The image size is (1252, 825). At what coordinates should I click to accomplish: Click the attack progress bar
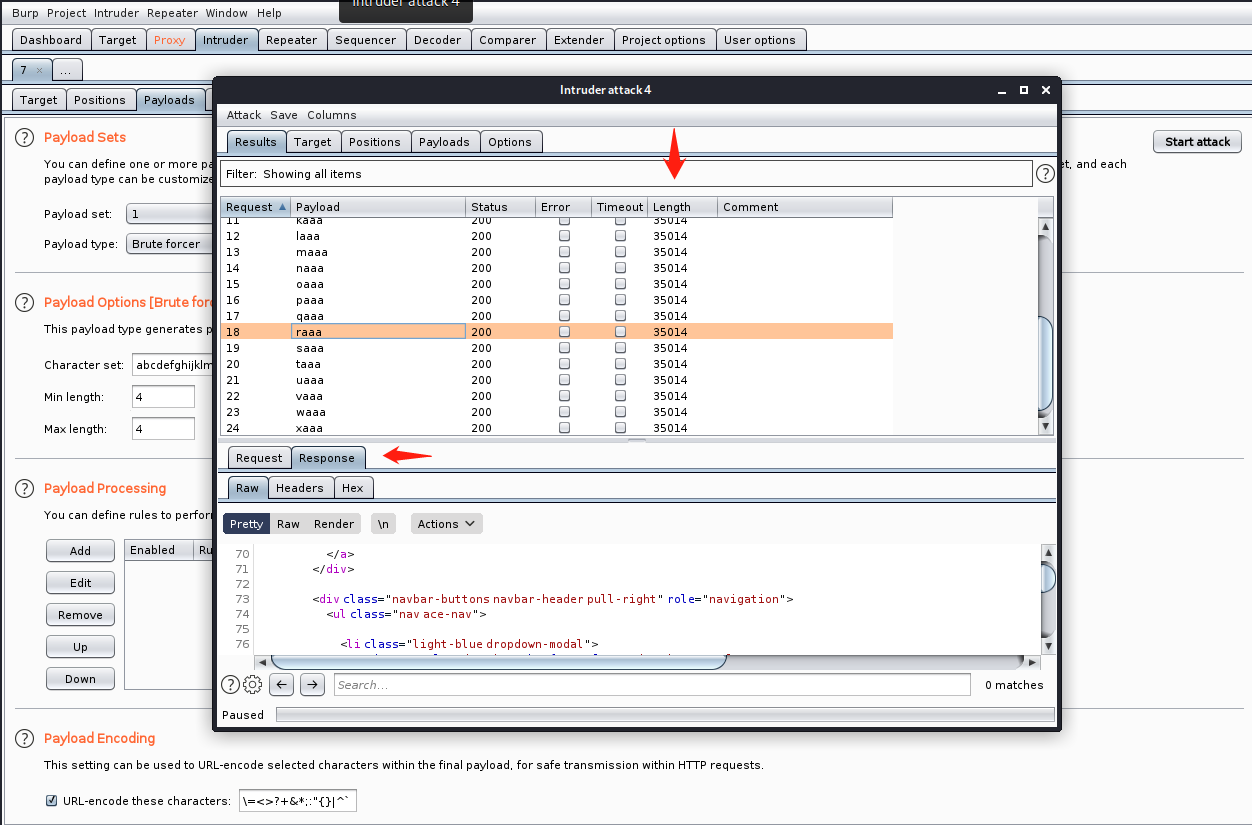pos(665,715)
